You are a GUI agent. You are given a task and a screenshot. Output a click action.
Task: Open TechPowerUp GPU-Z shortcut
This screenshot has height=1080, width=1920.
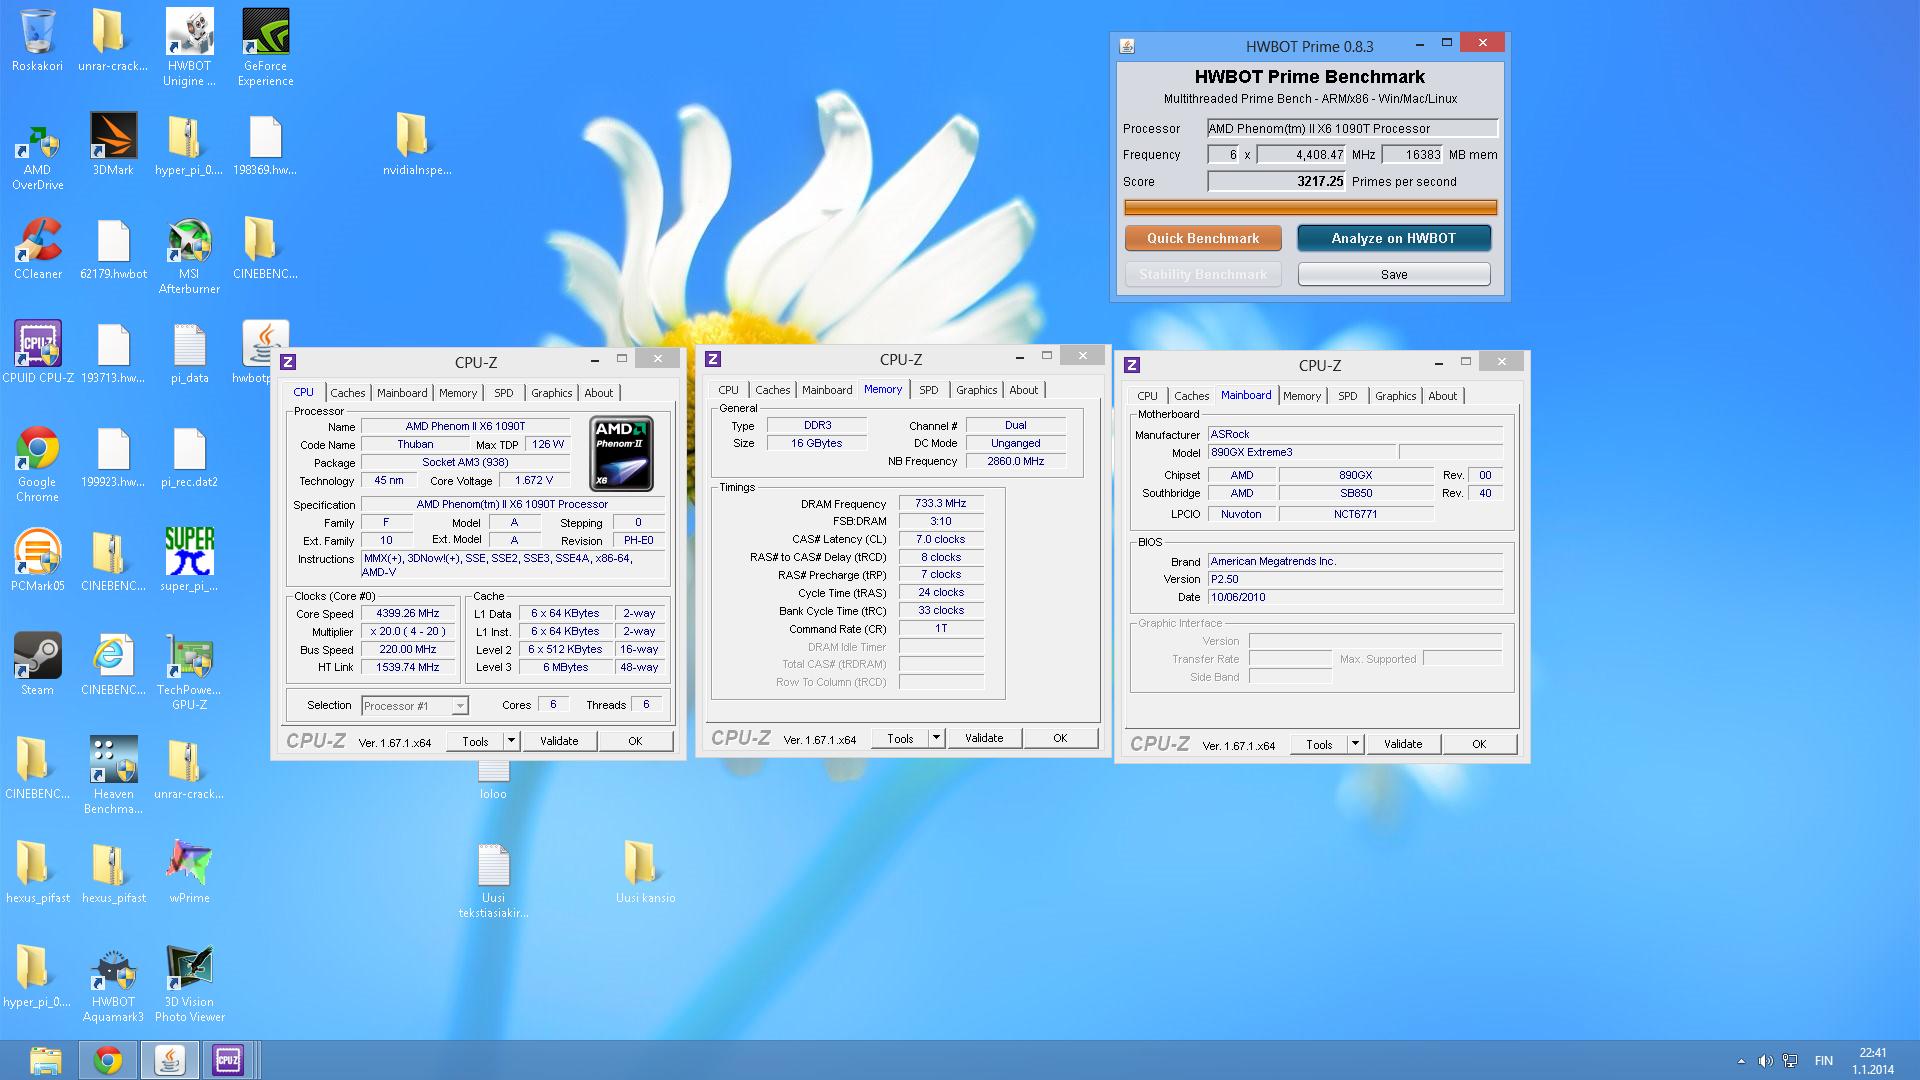click(189, 671)
